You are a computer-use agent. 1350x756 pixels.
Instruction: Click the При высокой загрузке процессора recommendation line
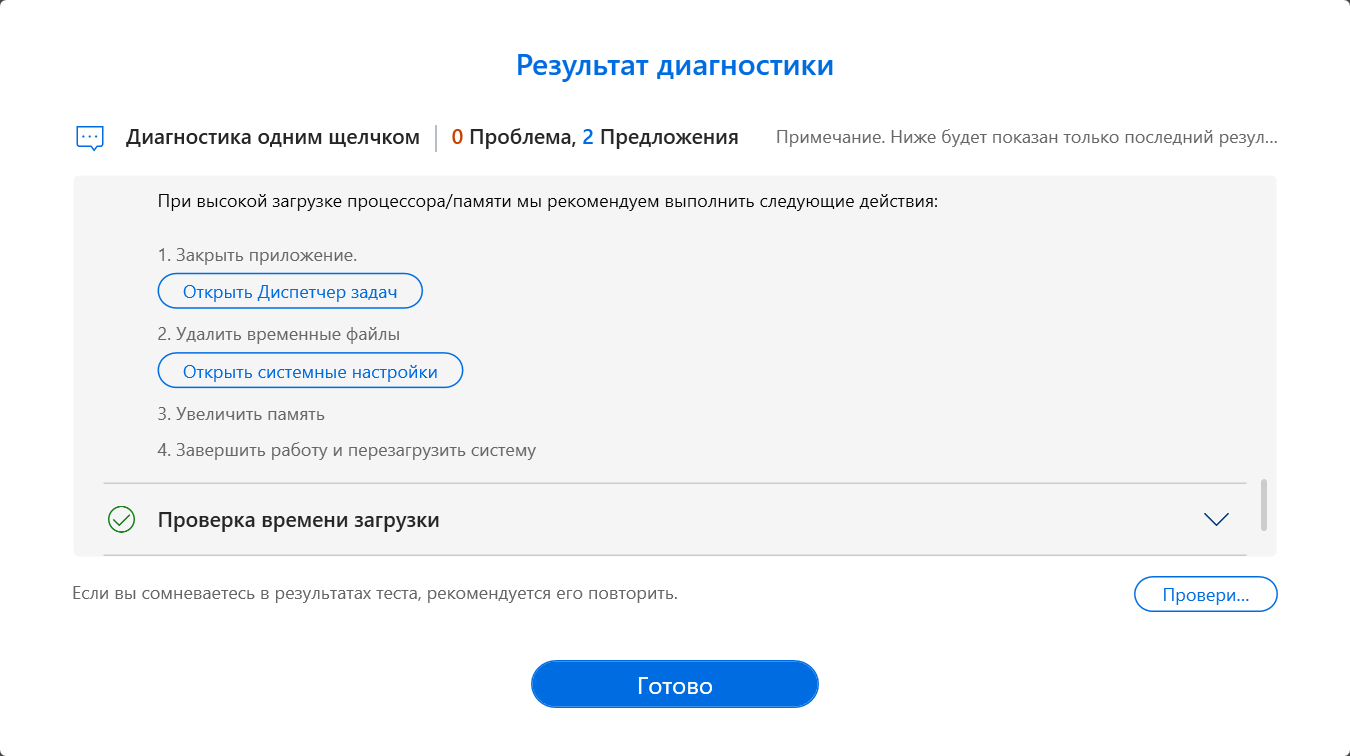[x=547, y=202]
